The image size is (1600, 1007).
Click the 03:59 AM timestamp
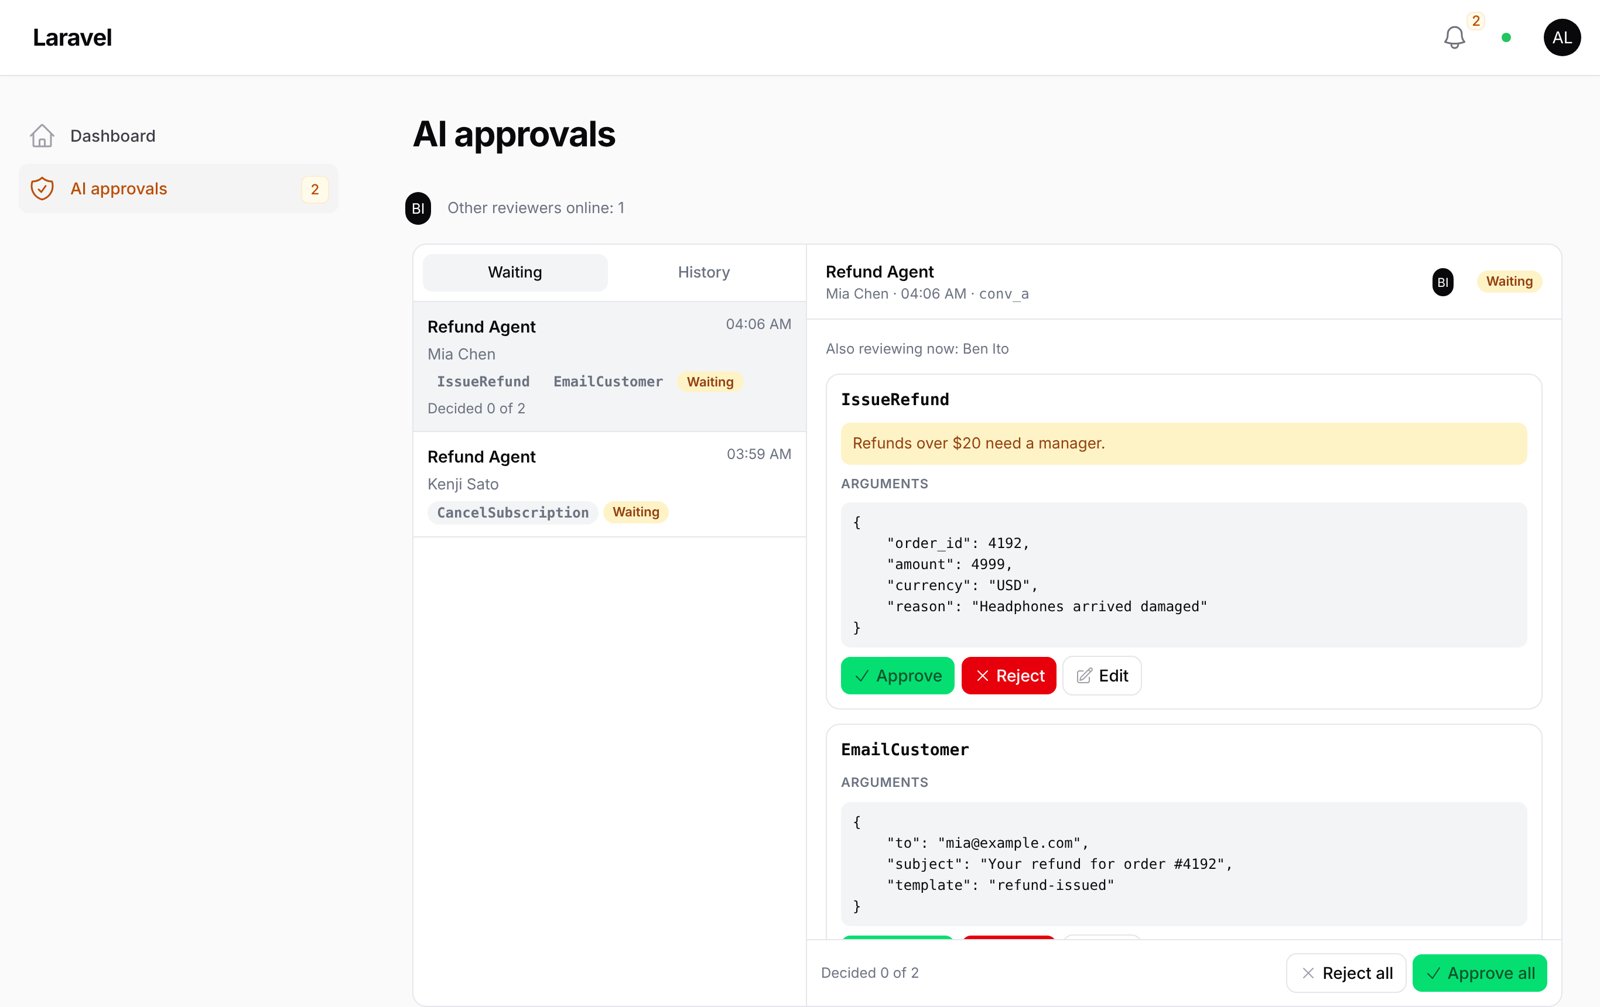coord(759,454)
